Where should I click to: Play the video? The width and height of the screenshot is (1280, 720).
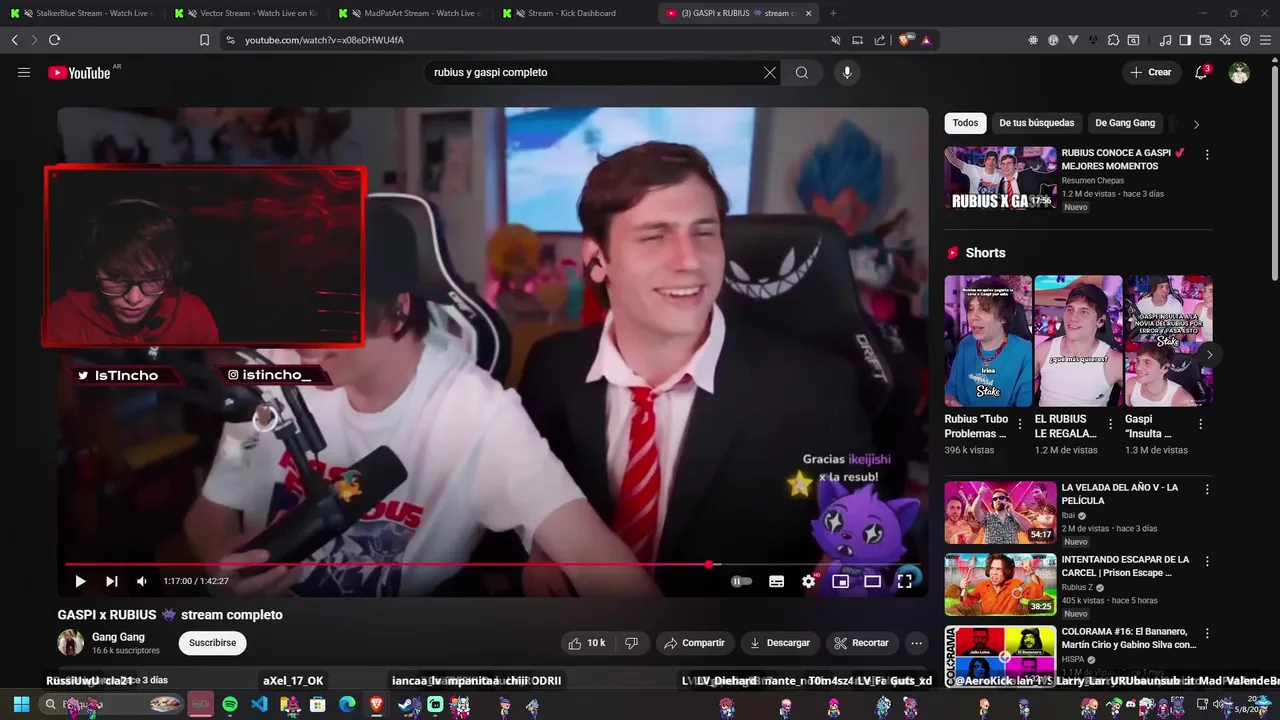[x=80, y=581]
